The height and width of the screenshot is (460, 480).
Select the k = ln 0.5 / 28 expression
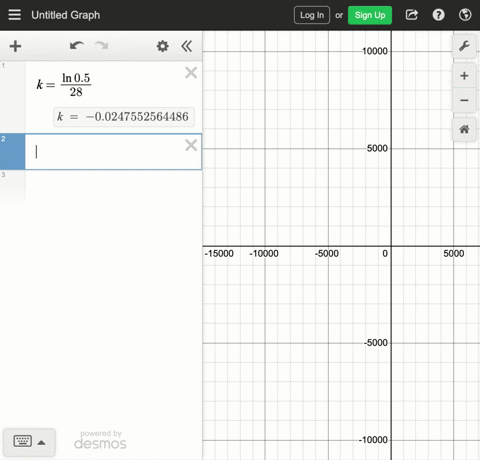tap(64, 85)
